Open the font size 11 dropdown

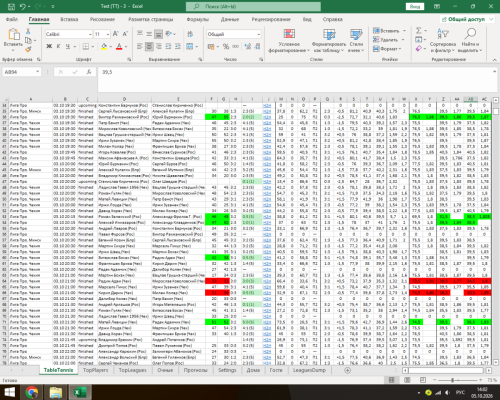tap(108, 34)
